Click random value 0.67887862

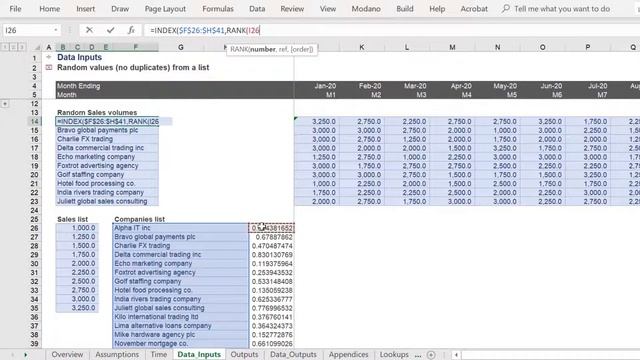pos(272,237)
